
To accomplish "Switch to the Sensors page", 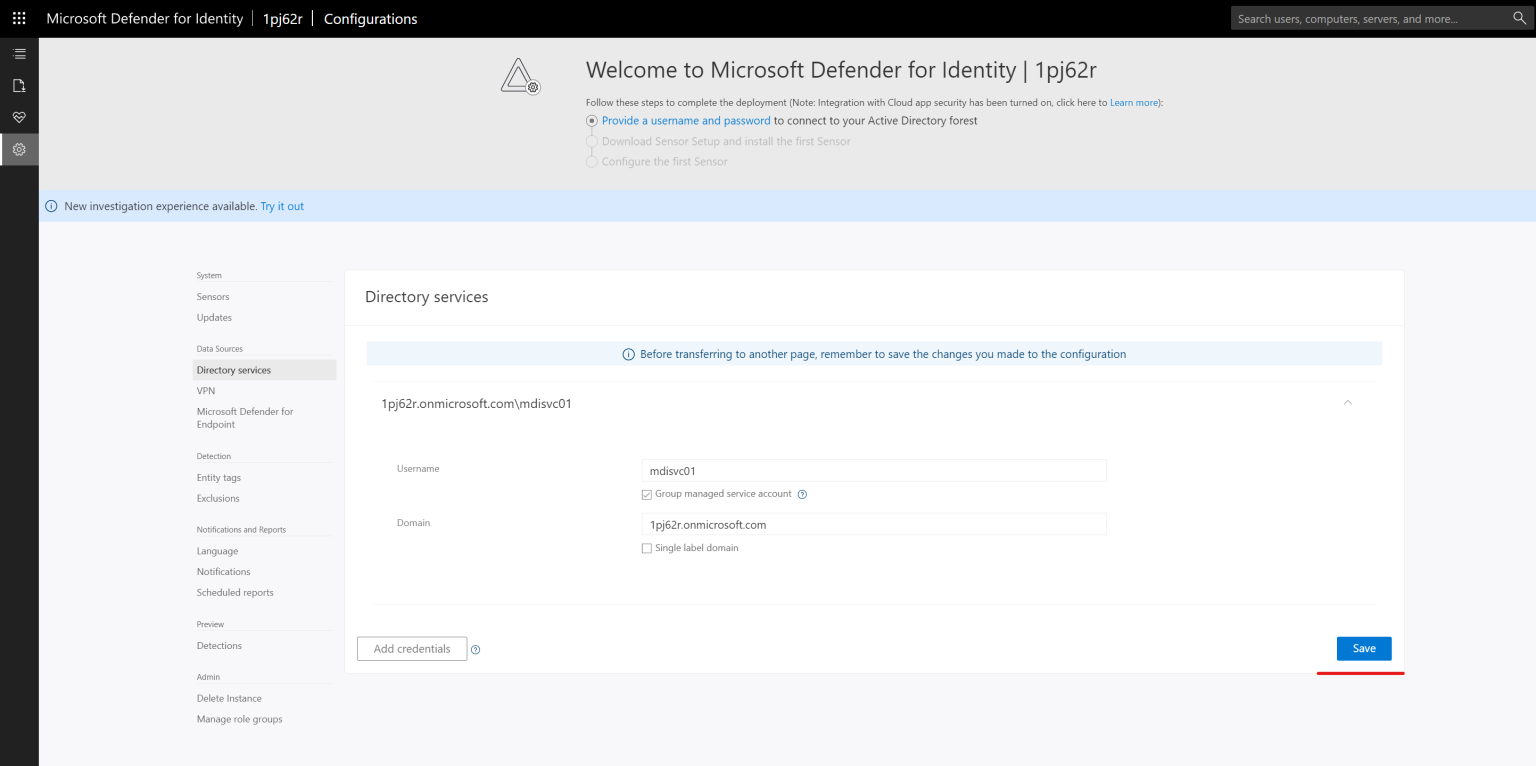I will pyautogui.click(x=212, y=296).
